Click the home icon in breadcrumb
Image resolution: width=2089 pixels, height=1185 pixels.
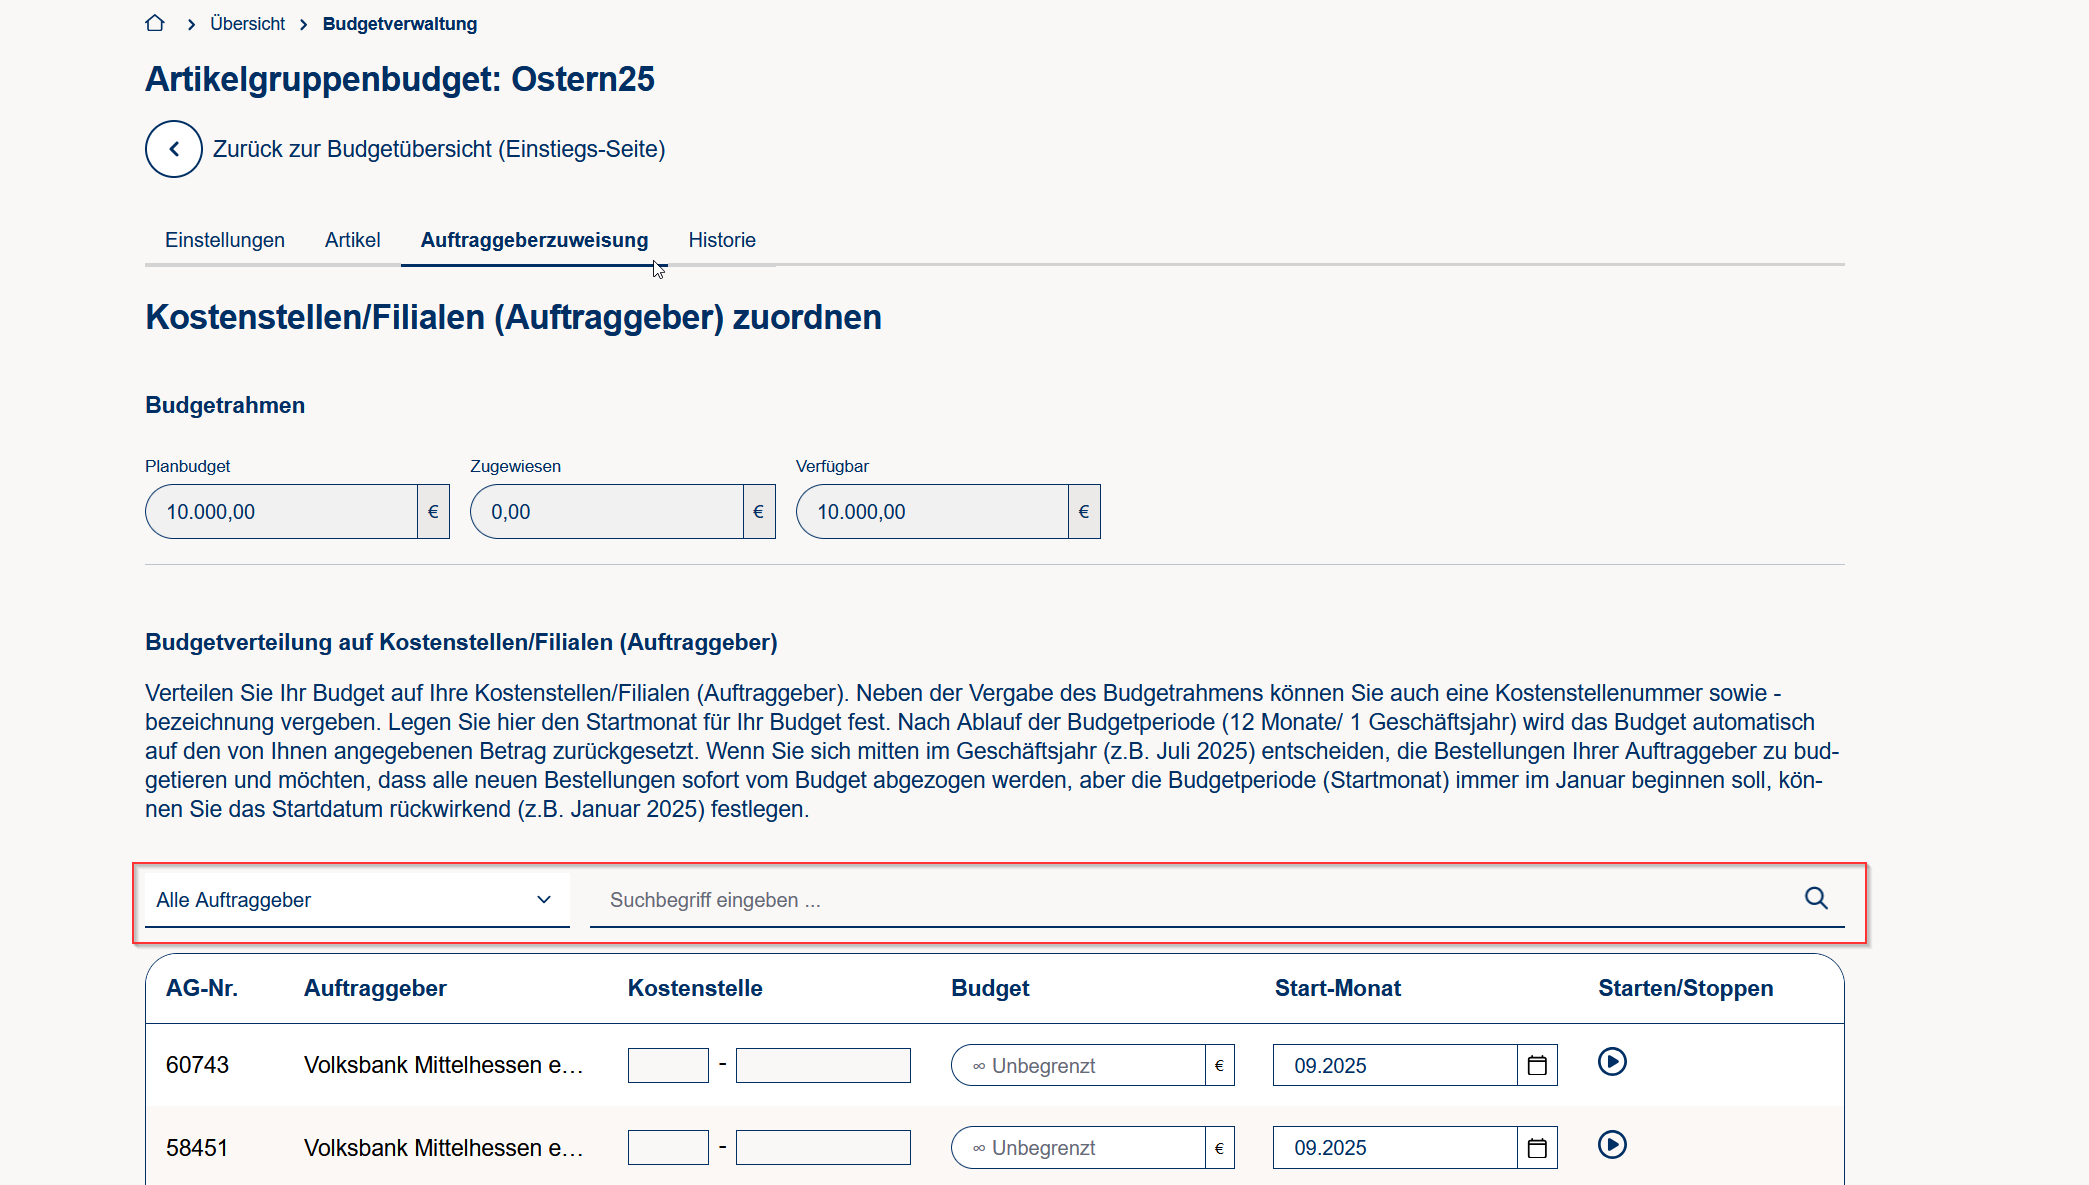[155, 23]
